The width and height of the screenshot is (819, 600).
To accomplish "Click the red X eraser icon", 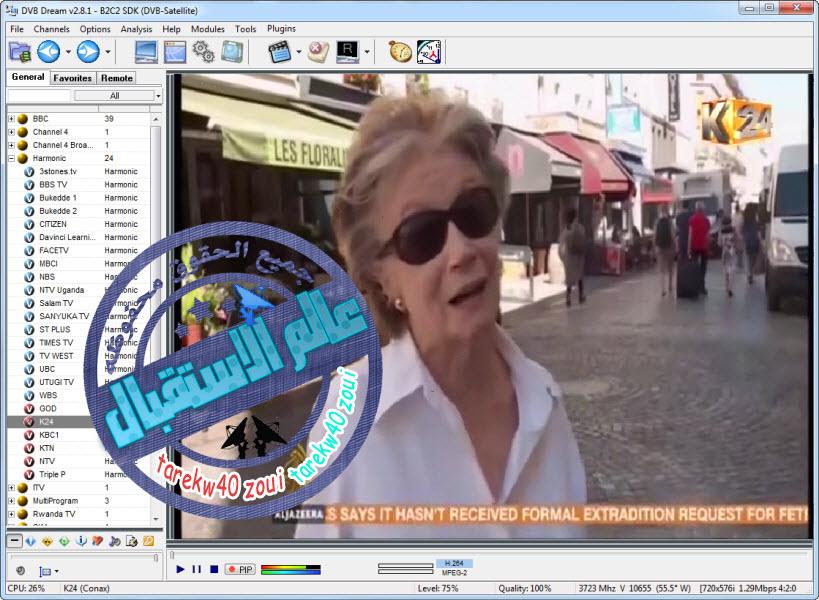I will [x=318, y=52].
